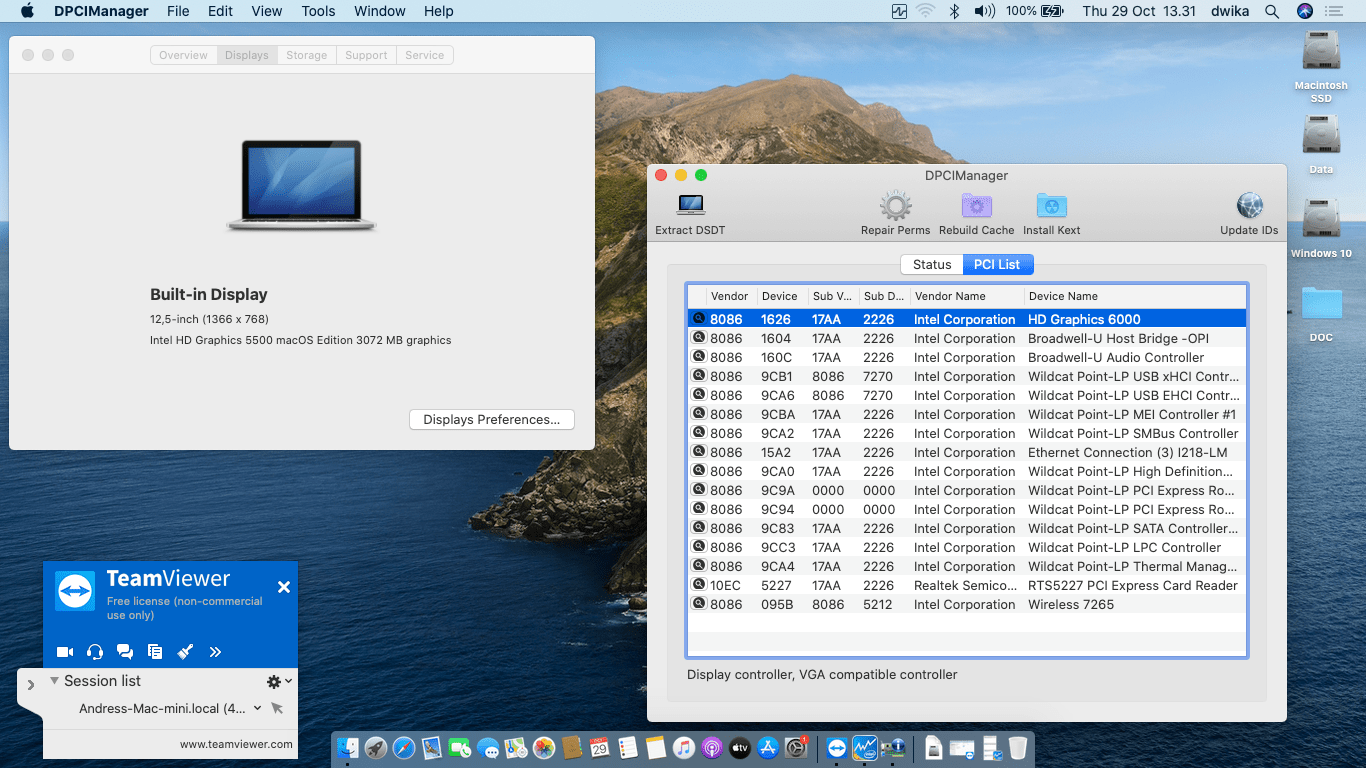Click the battery 100% indicator in the menu bar
1366x768 pixels.
[1035, 11]
